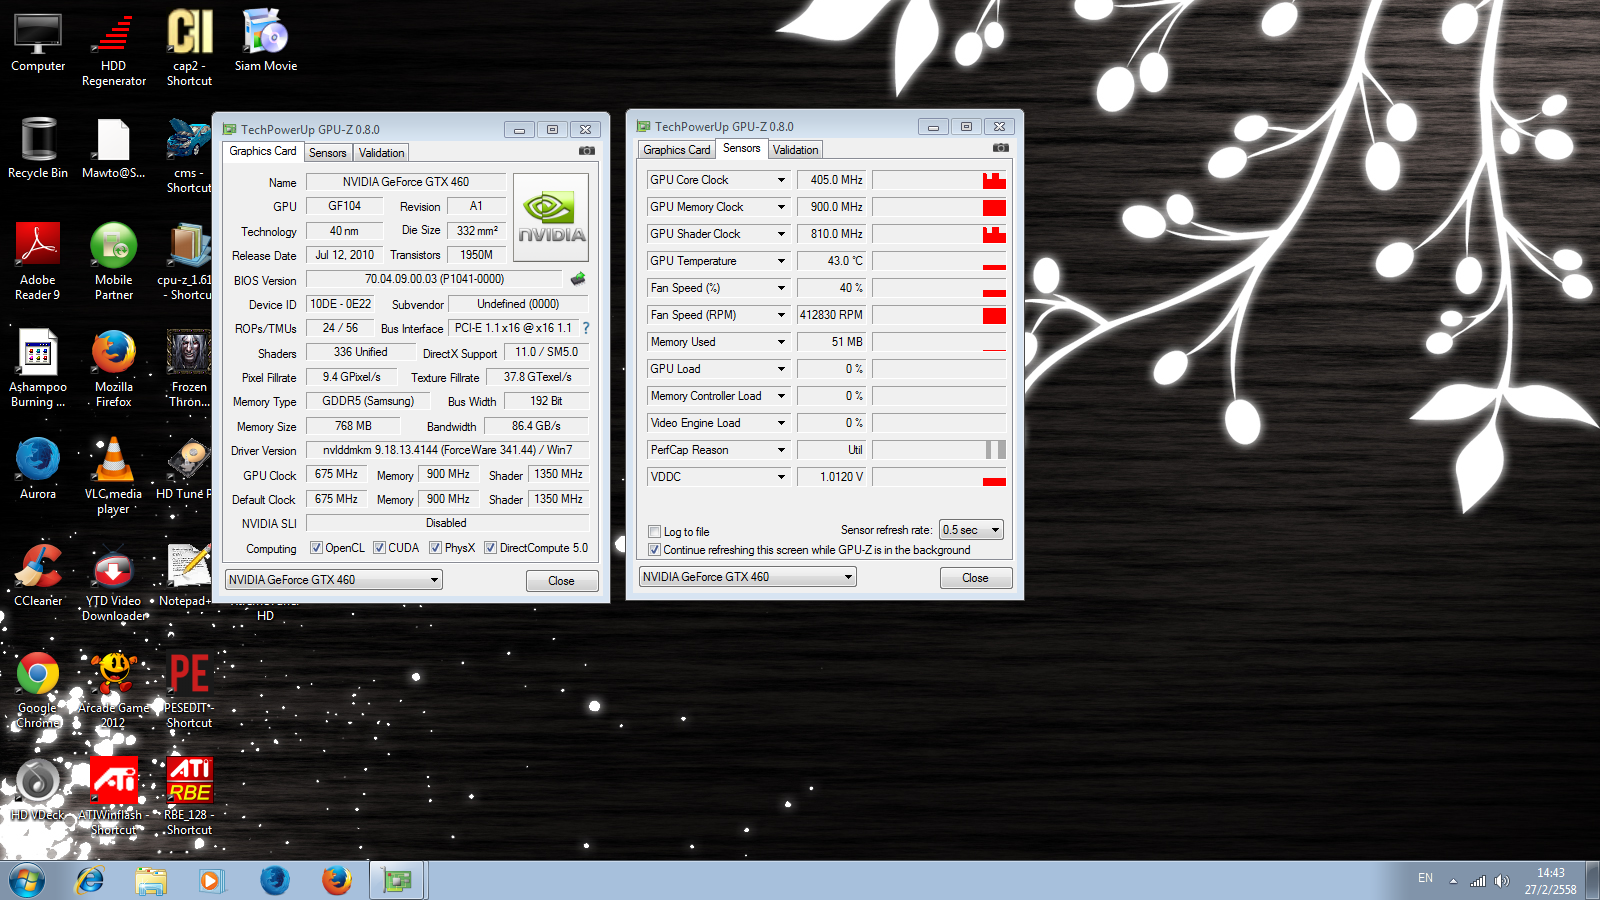Open GPU selector dropdown in Graphics Card window

pyautogui.click(x=333, y=580)
